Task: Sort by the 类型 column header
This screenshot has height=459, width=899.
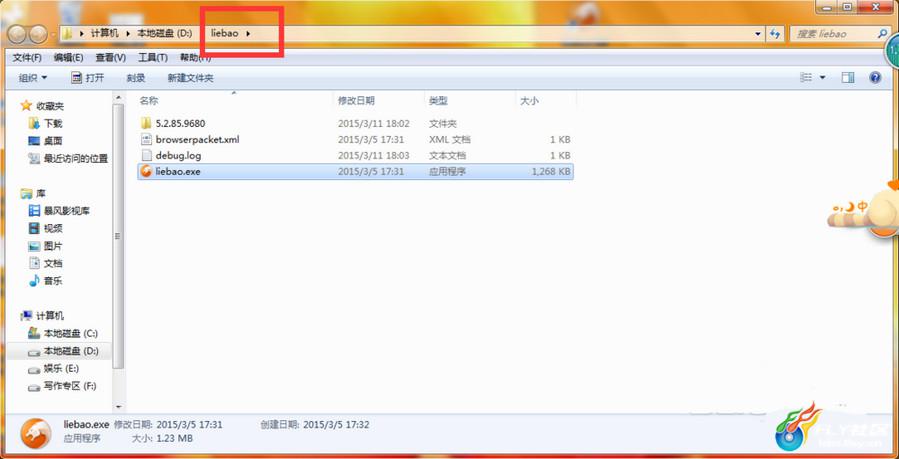Action: 470,100
